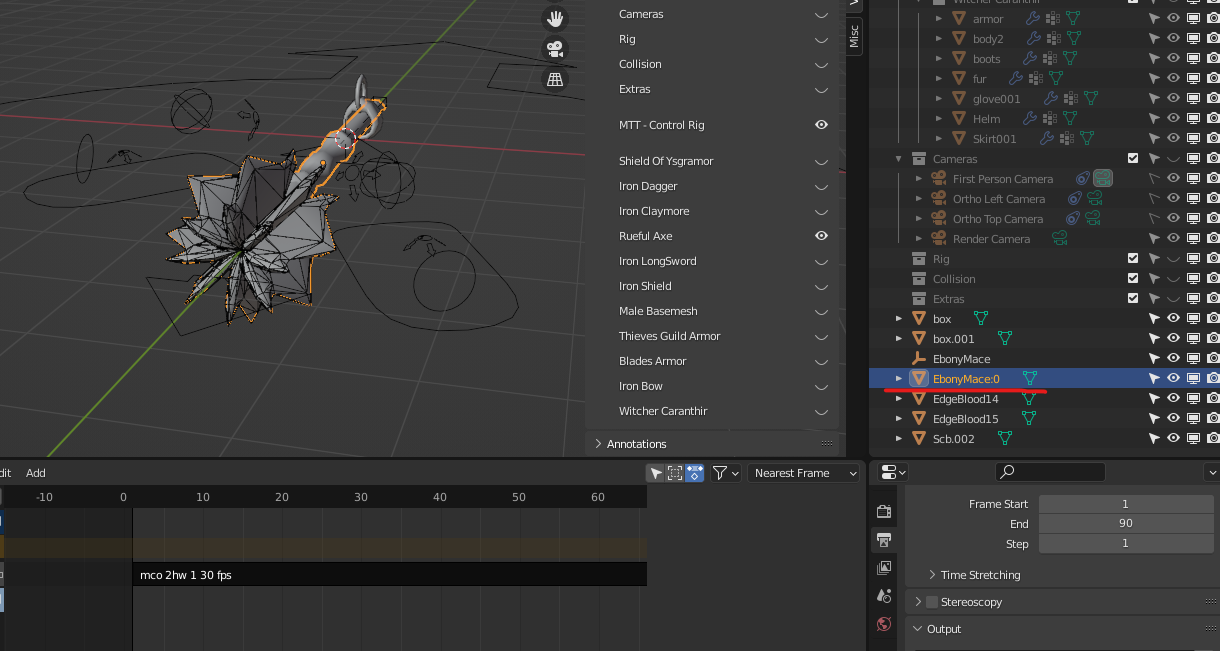Switch perspective/orthographic with the viewport grid icon
Viewport: 1220px width, 651px height.
pyautogui.click(x=555, y=78)
